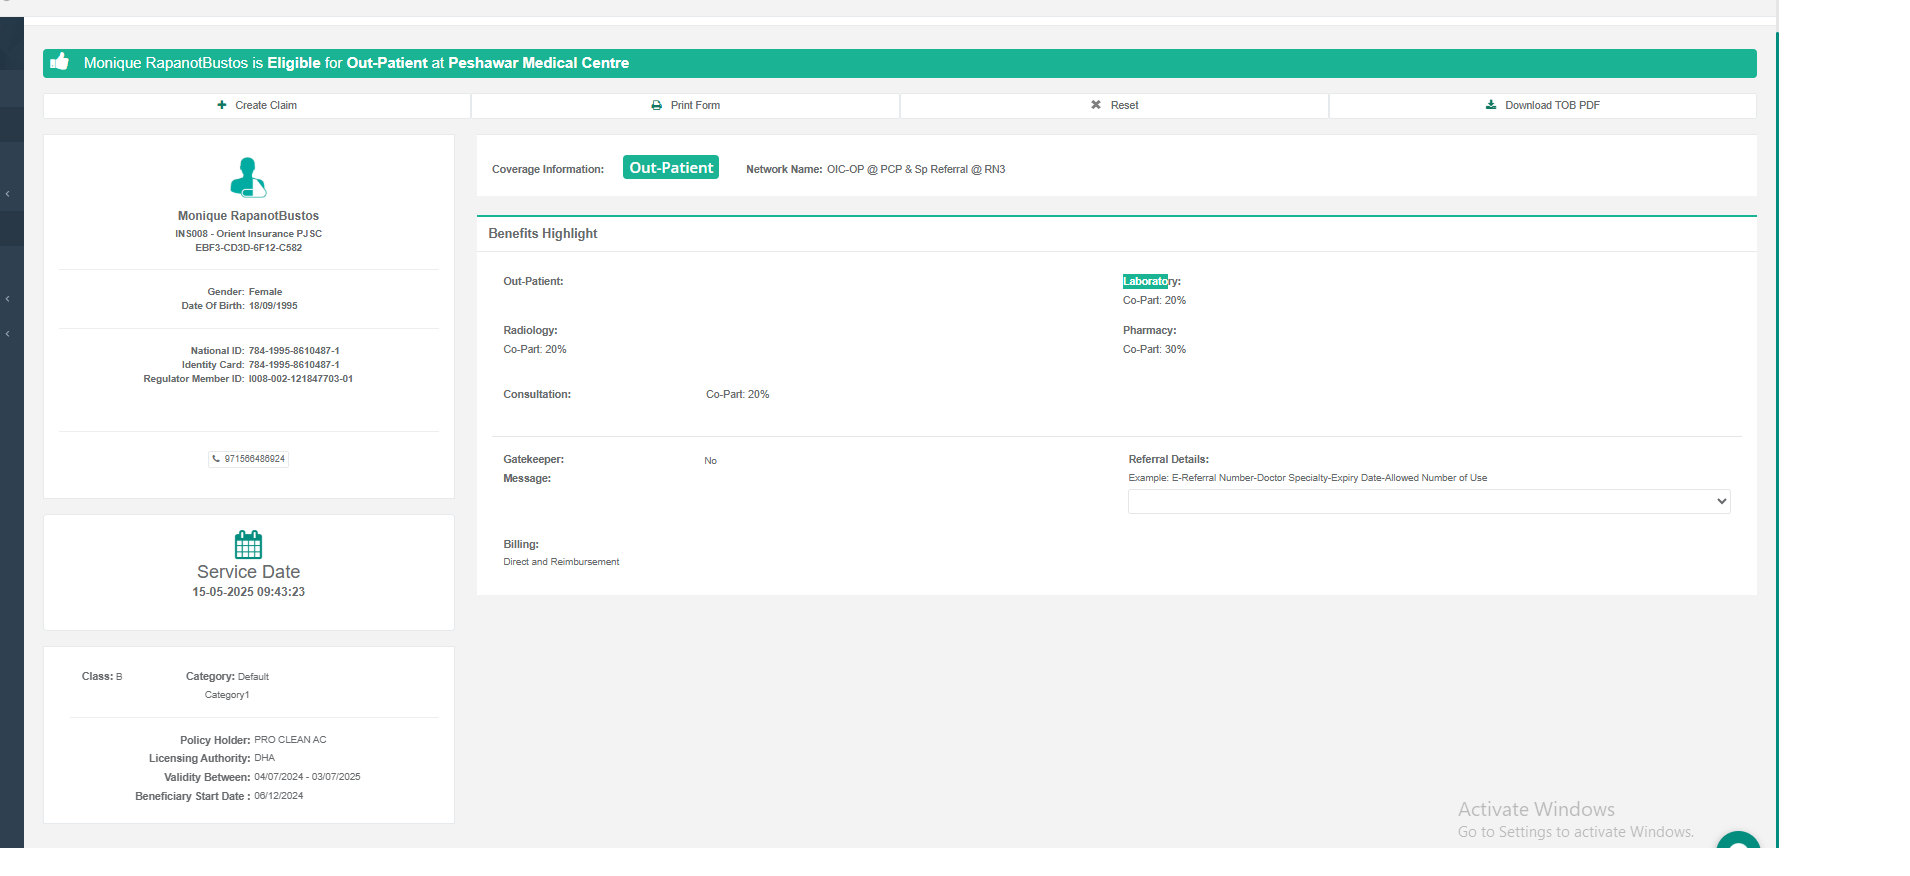Image resolution: width=1910 pixels, height=876 pixels.
Task: Click the Policy Holder value PRO CLEAN AC
Action: [x=290, y=740]
